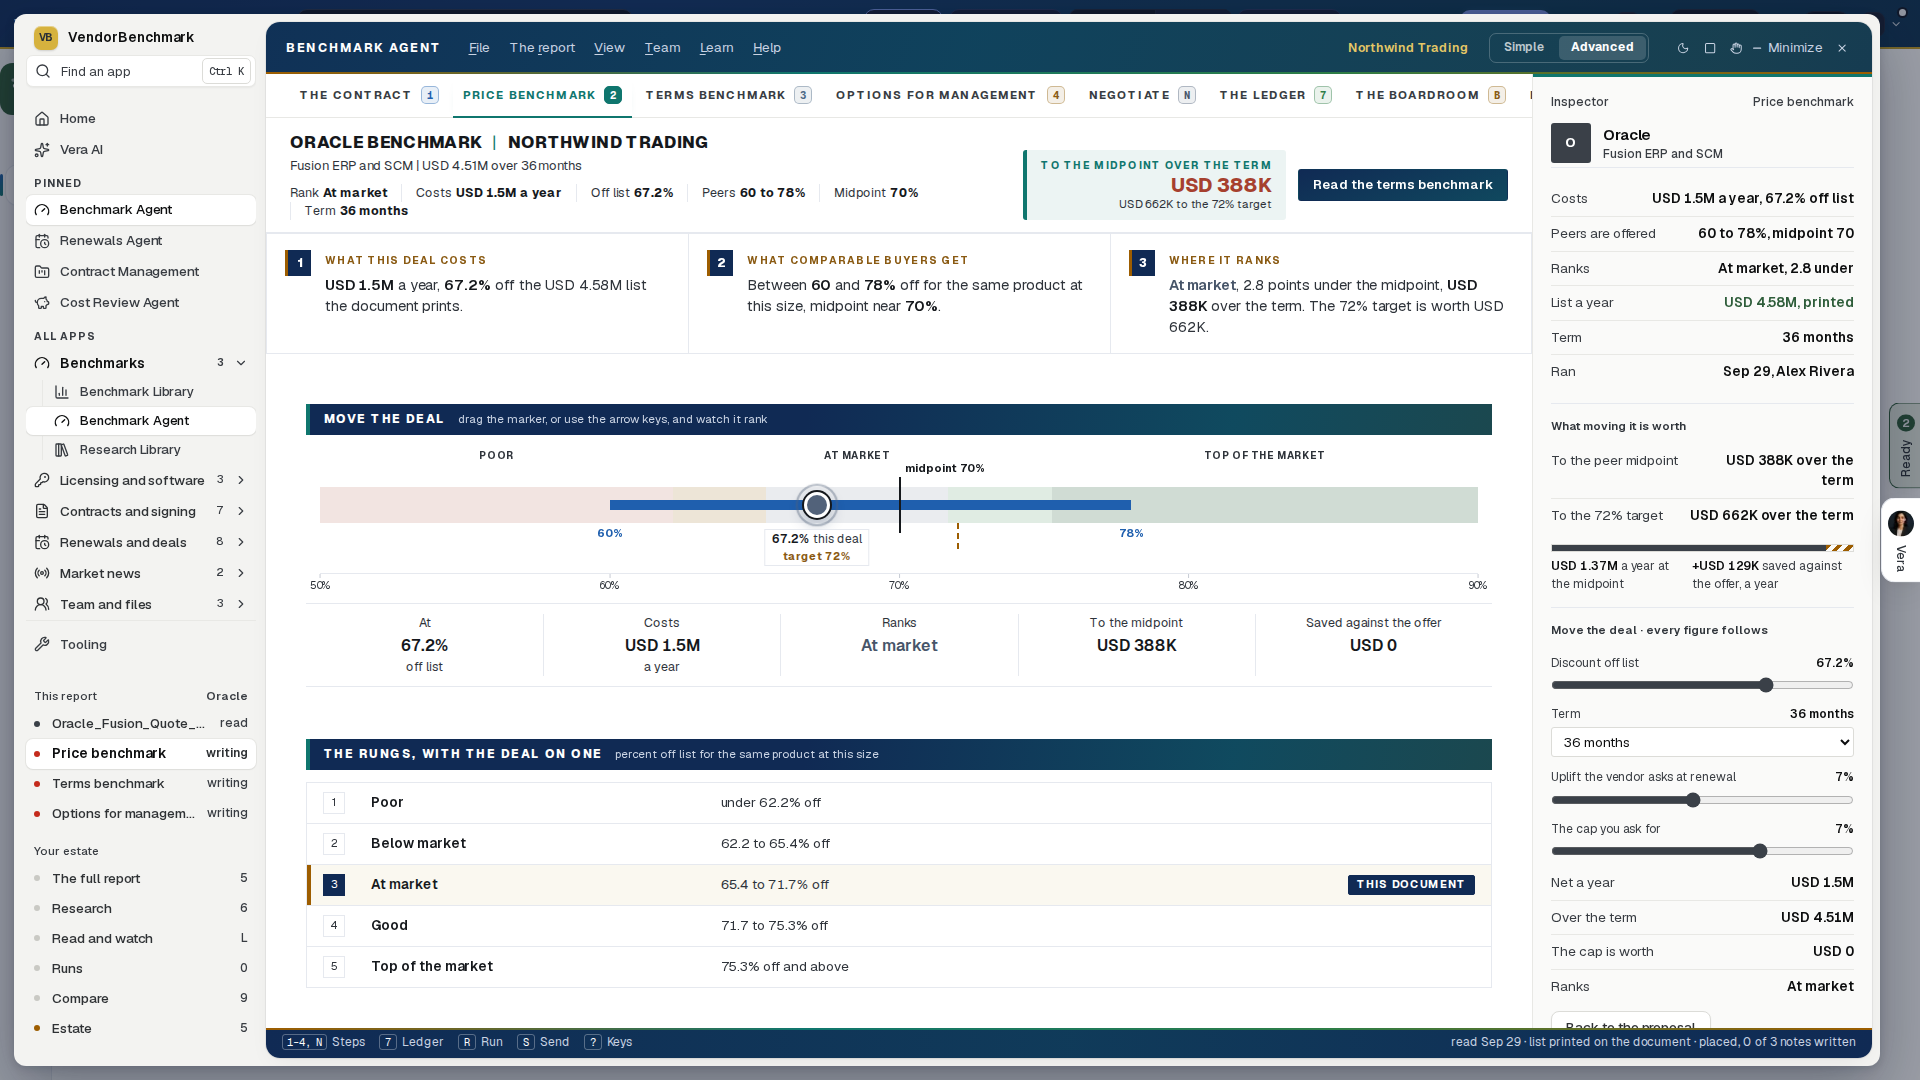This screenshot has height=1080, width=1920.
Task: Click Vera avatar on right edge
Action: tap(1900, 523)
